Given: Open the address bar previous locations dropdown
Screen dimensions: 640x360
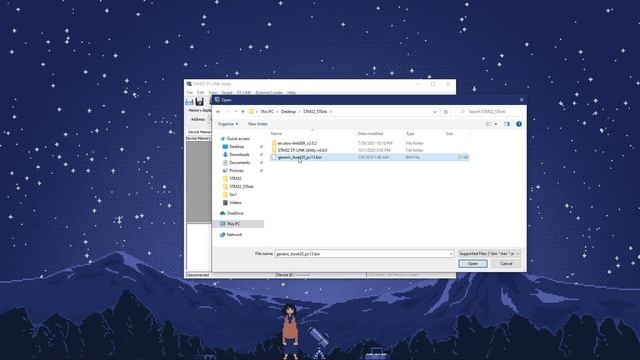Looking at the screenshot, I should (435, 111).
